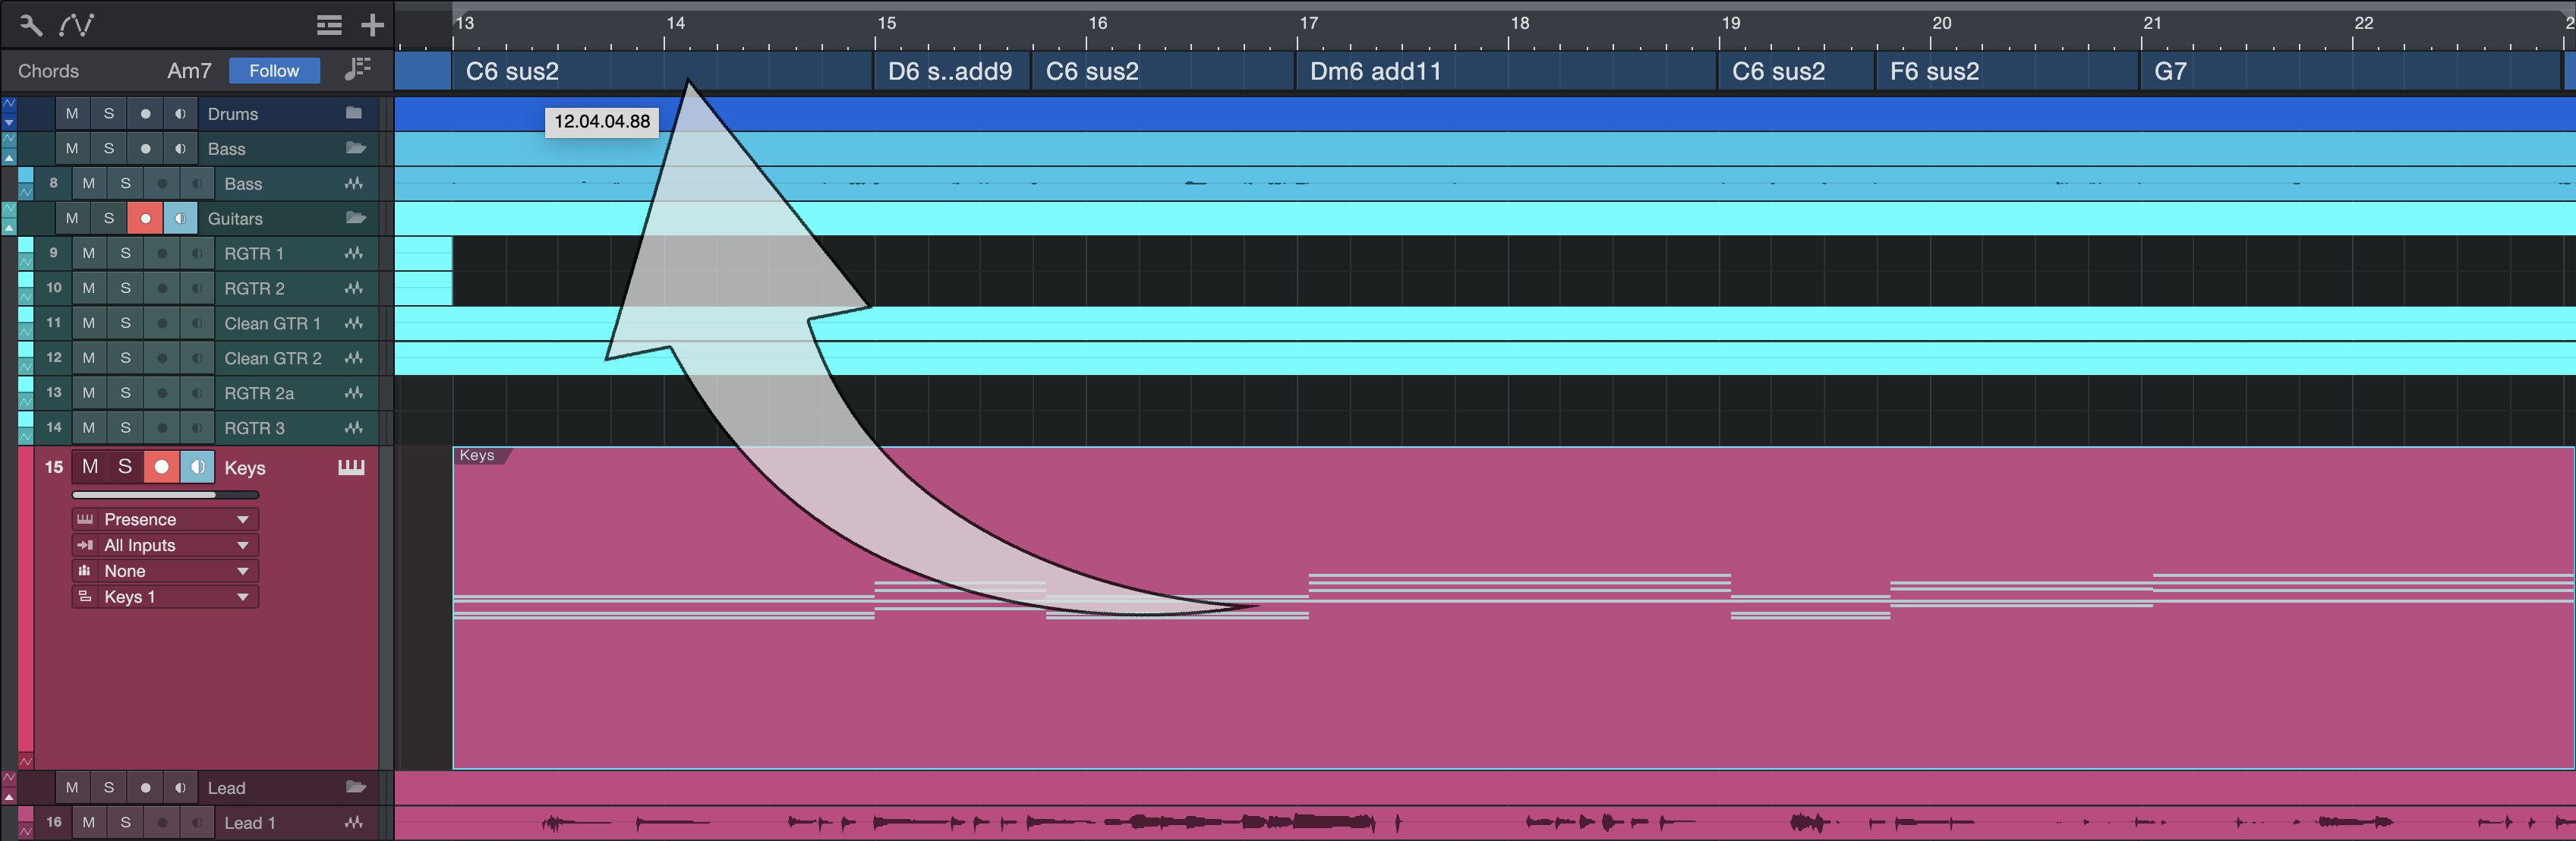Record-arm the Drums folder track

click(x=145, y=113)
